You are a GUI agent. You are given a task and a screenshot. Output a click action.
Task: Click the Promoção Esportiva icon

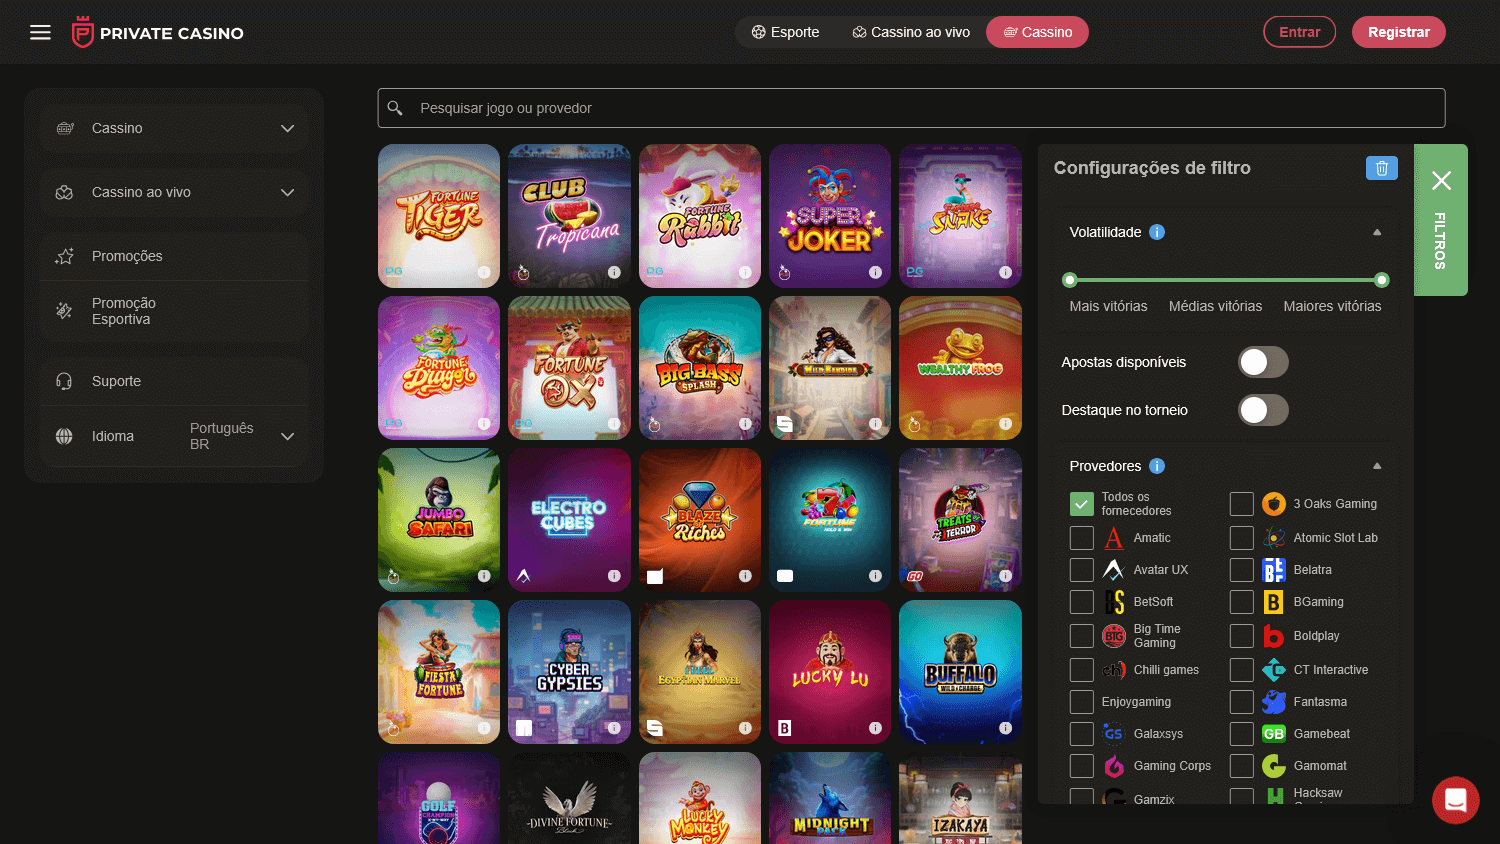(x=64, y=311)
